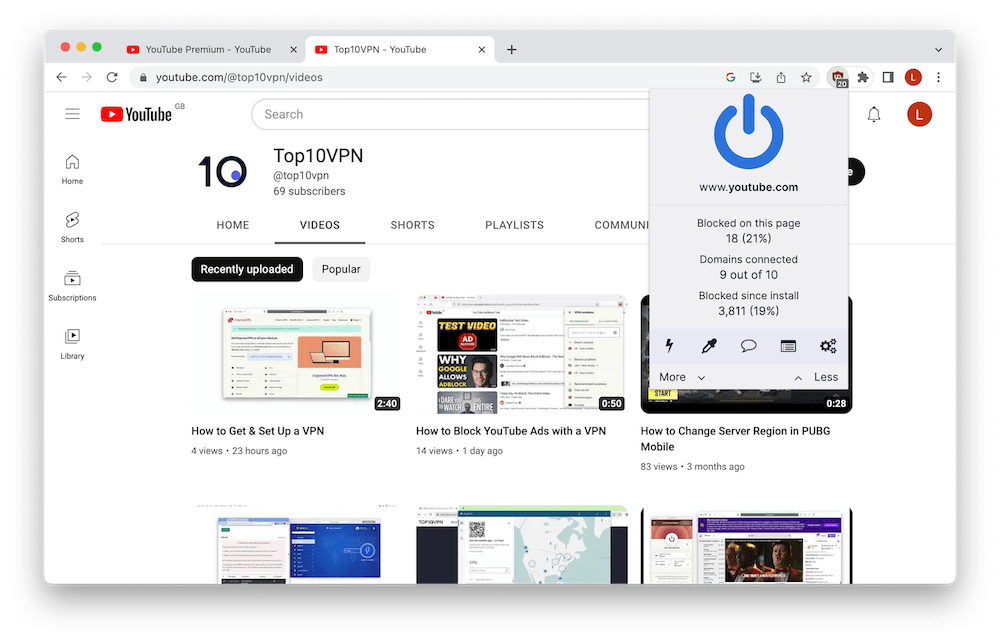Image resolution: width=1000 pixels, height=642 pixels.
Task: Click the @top10vpn channel handle
Action: point(301,175)
